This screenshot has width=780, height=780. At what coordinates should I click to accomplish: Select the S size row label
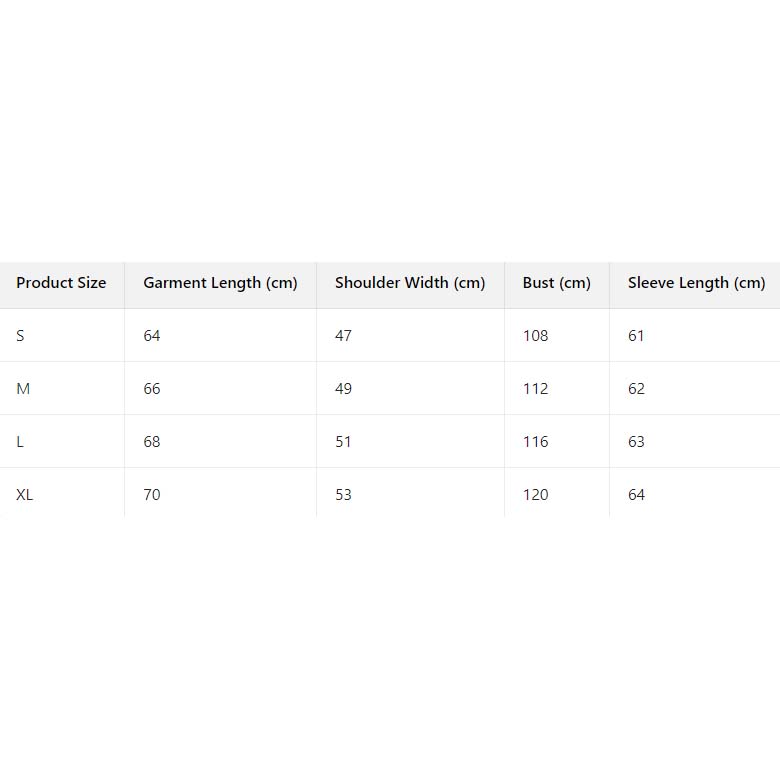[20, 336]
